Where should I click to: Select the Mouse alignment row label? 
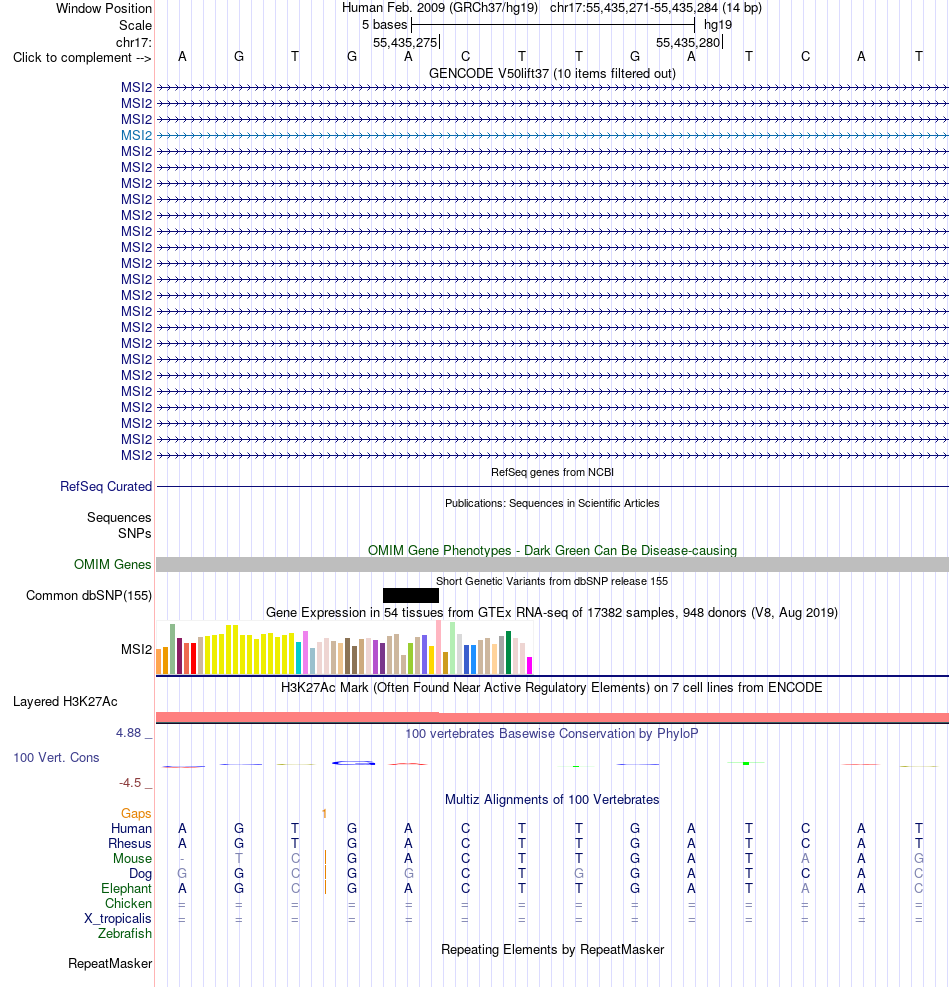(132, 859)
